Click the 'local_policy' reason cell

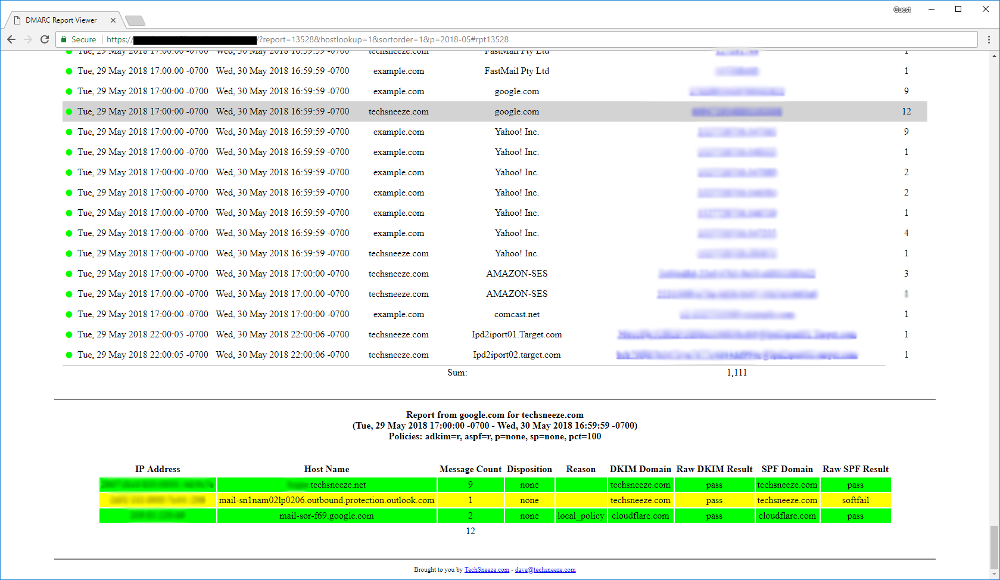click(x=581, y=516)
